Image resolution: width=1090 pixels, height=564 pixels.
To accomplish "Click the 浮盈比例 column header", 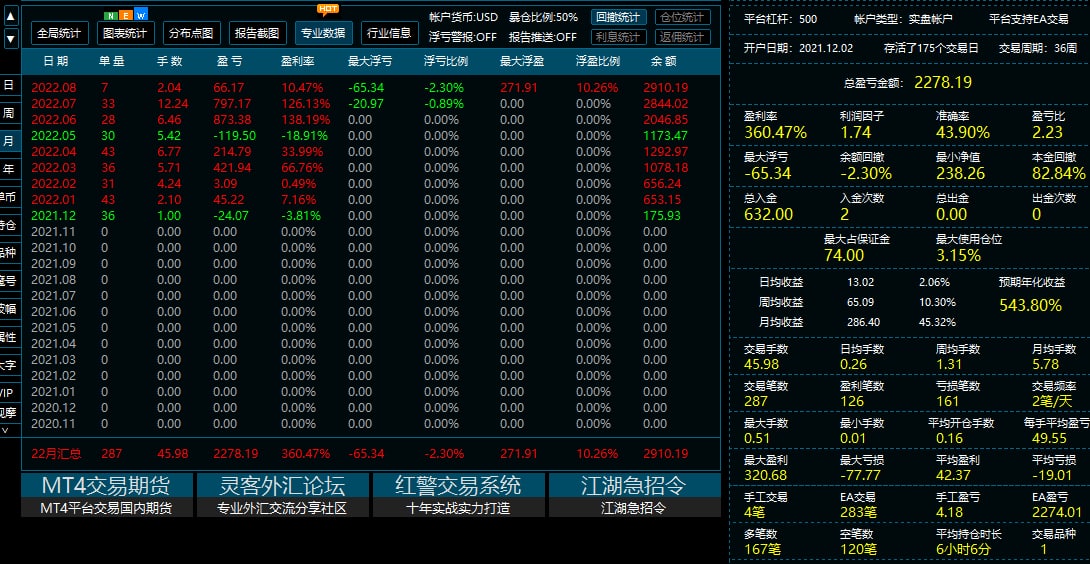I will coord(597,61).
